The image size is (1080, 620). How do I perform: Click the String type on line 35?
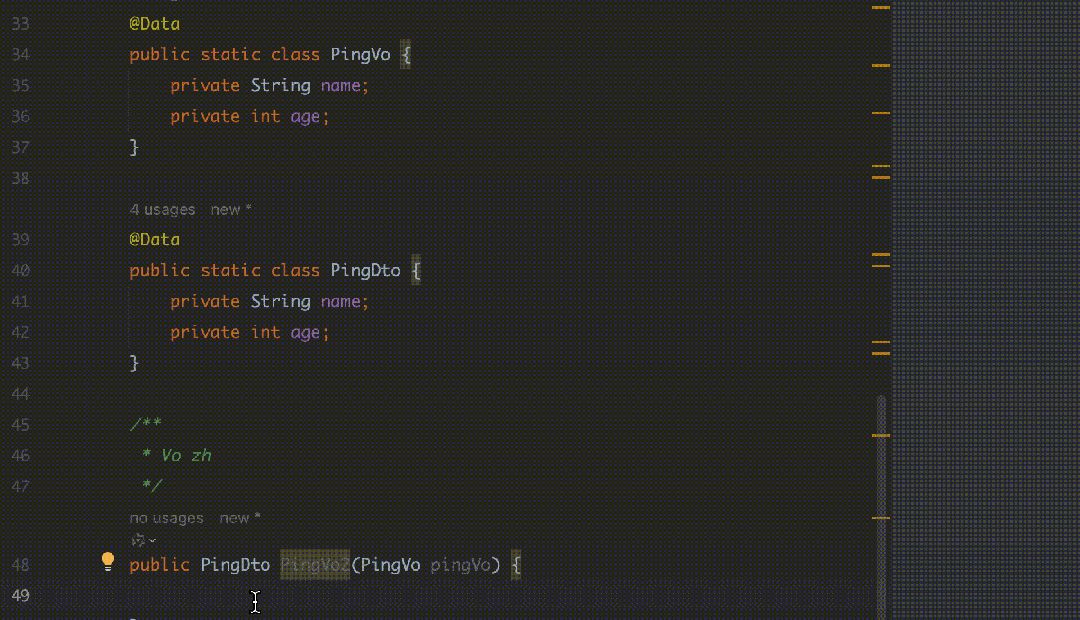(280, 85)
